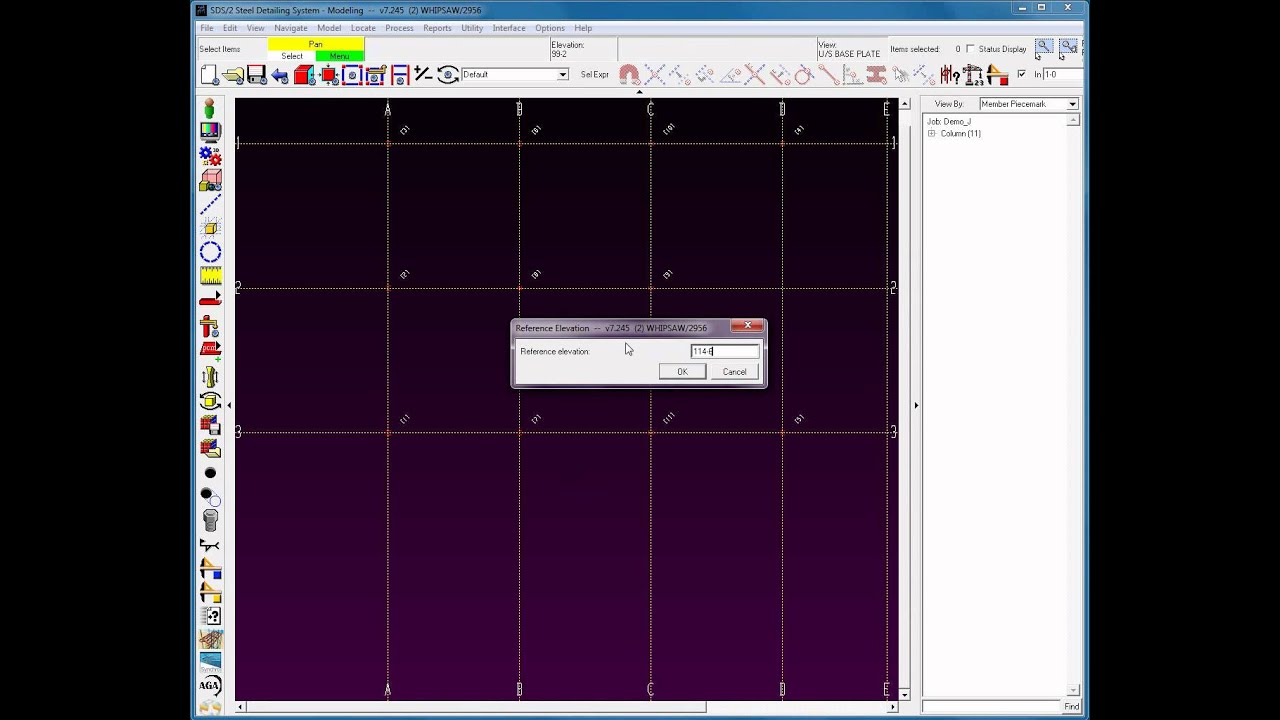Close the Reference Elevation dialog
The width and height of the screenshot is (1280, 720).
pos(747,326)
